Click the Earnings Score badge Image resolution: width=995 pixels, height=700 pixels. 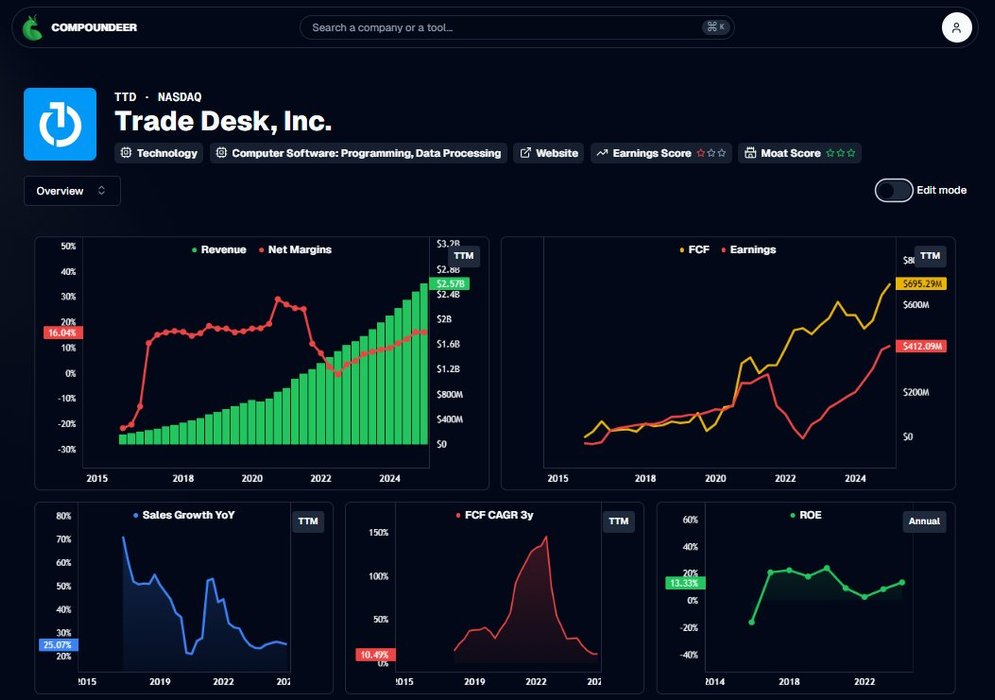click(660, 153)
